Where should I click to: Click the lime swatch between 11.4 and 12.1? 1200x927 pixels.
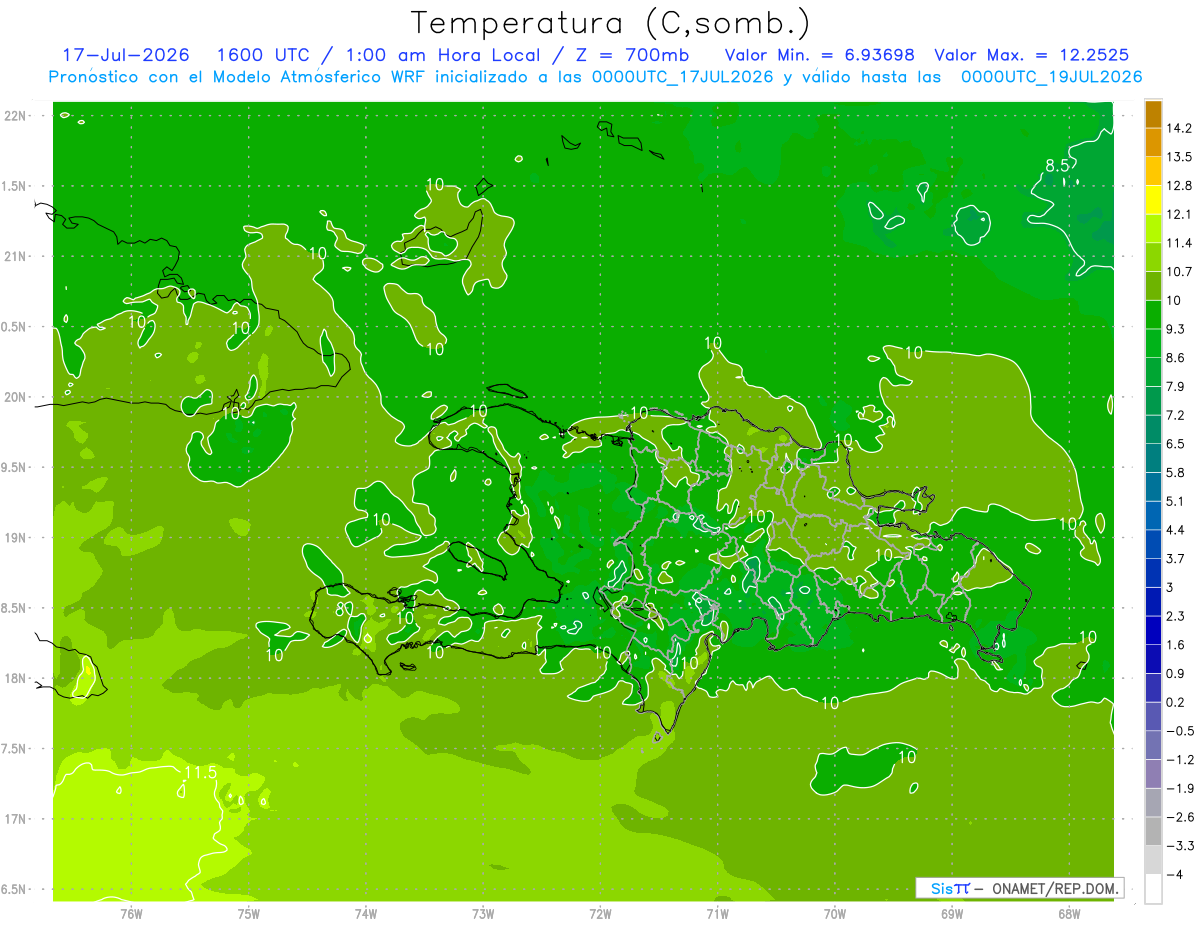[x=1153, y=228]
